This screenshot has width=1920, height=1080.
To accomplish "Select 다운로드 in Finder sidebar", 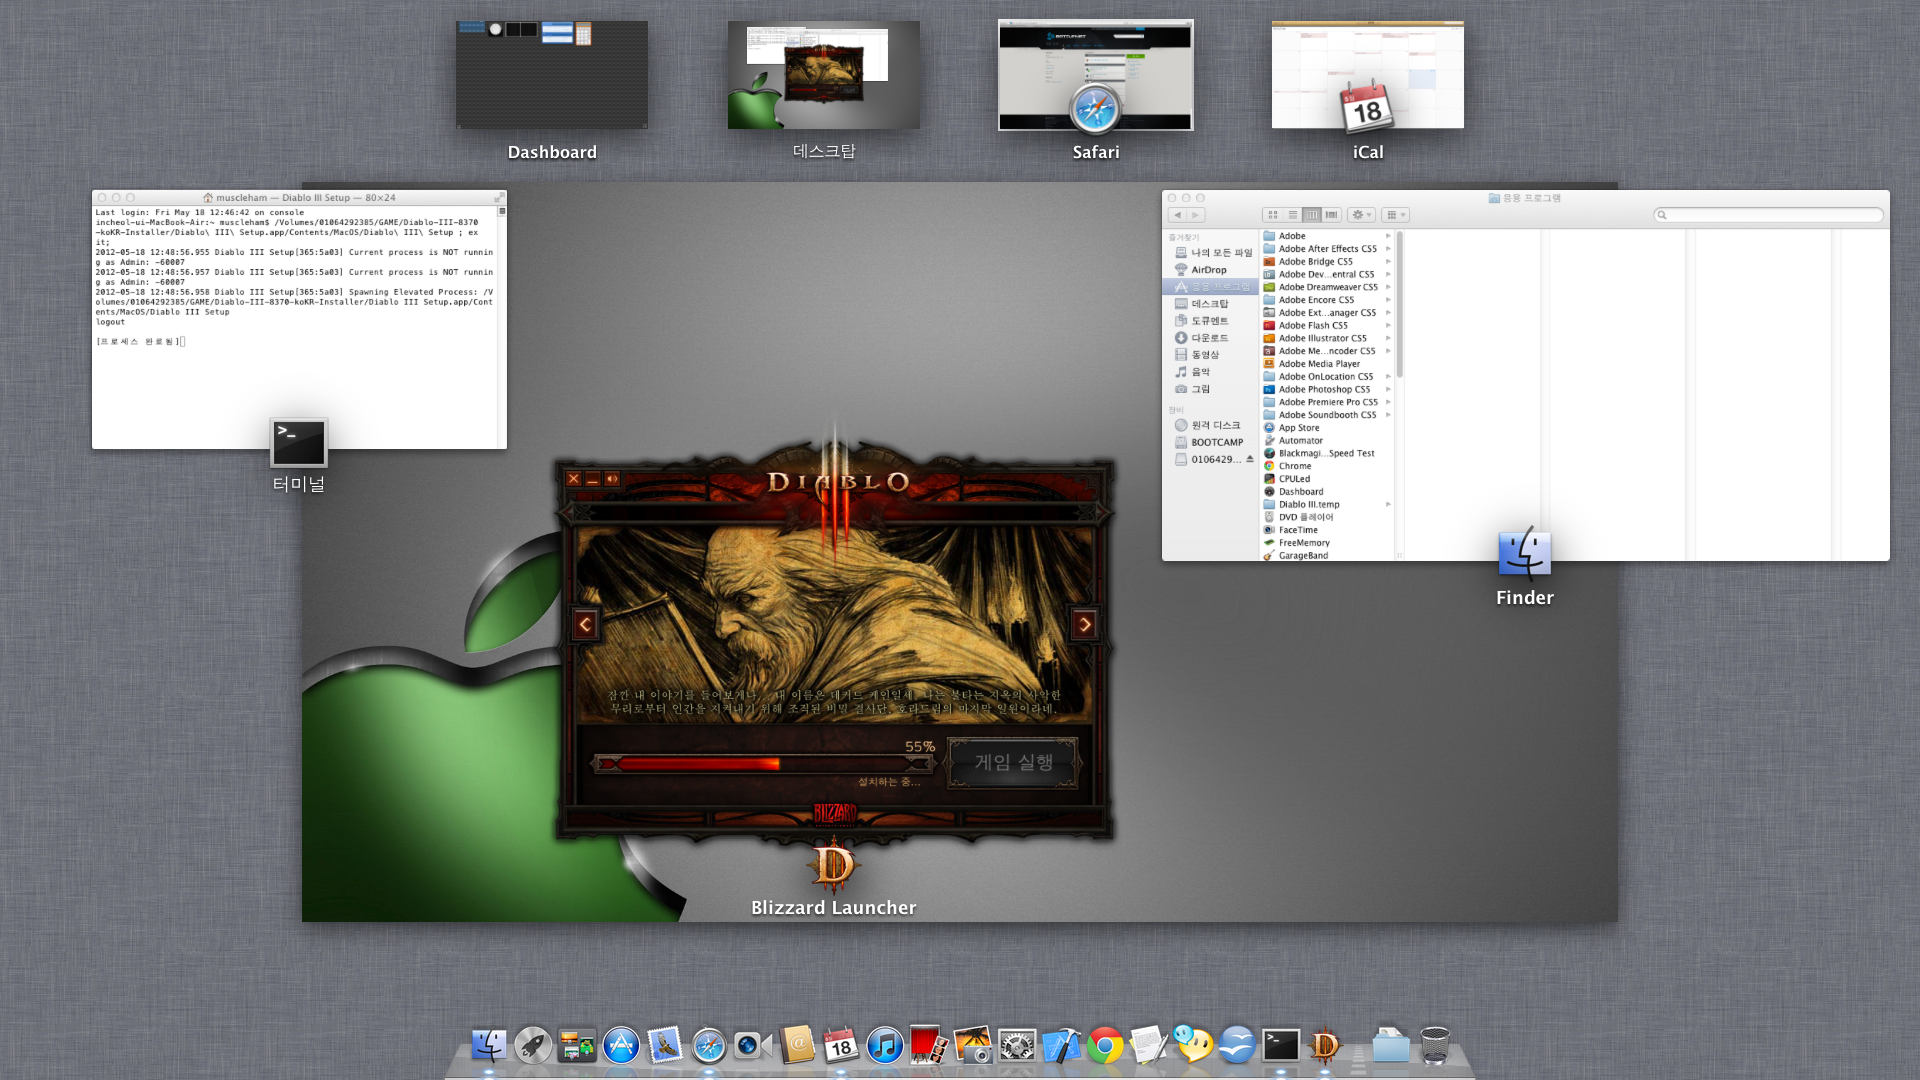I will (x=1210, y=338).
